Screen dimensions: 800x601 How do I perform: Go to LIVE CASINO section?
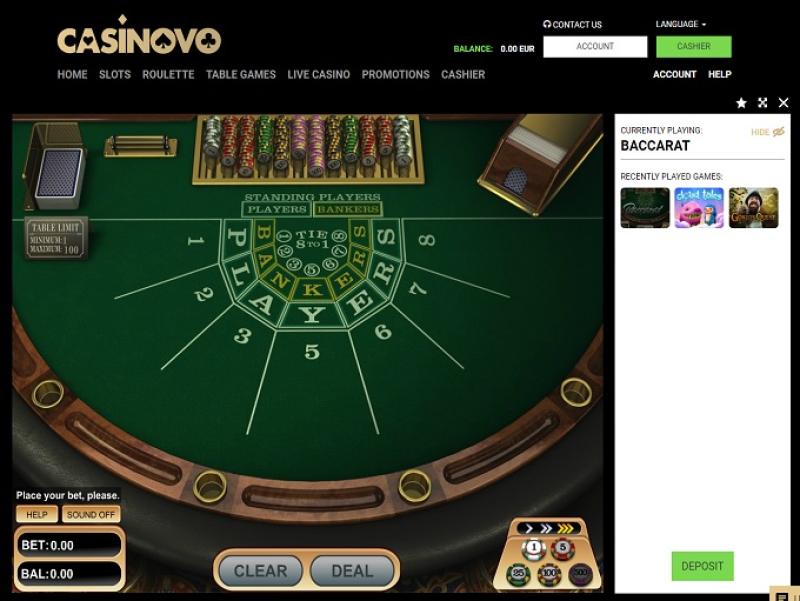[x=318, y=74]
